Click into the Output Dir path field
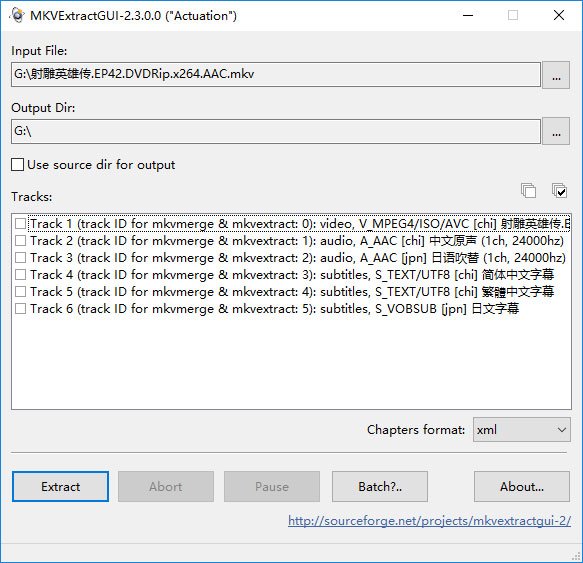 [x=276, y=131]
